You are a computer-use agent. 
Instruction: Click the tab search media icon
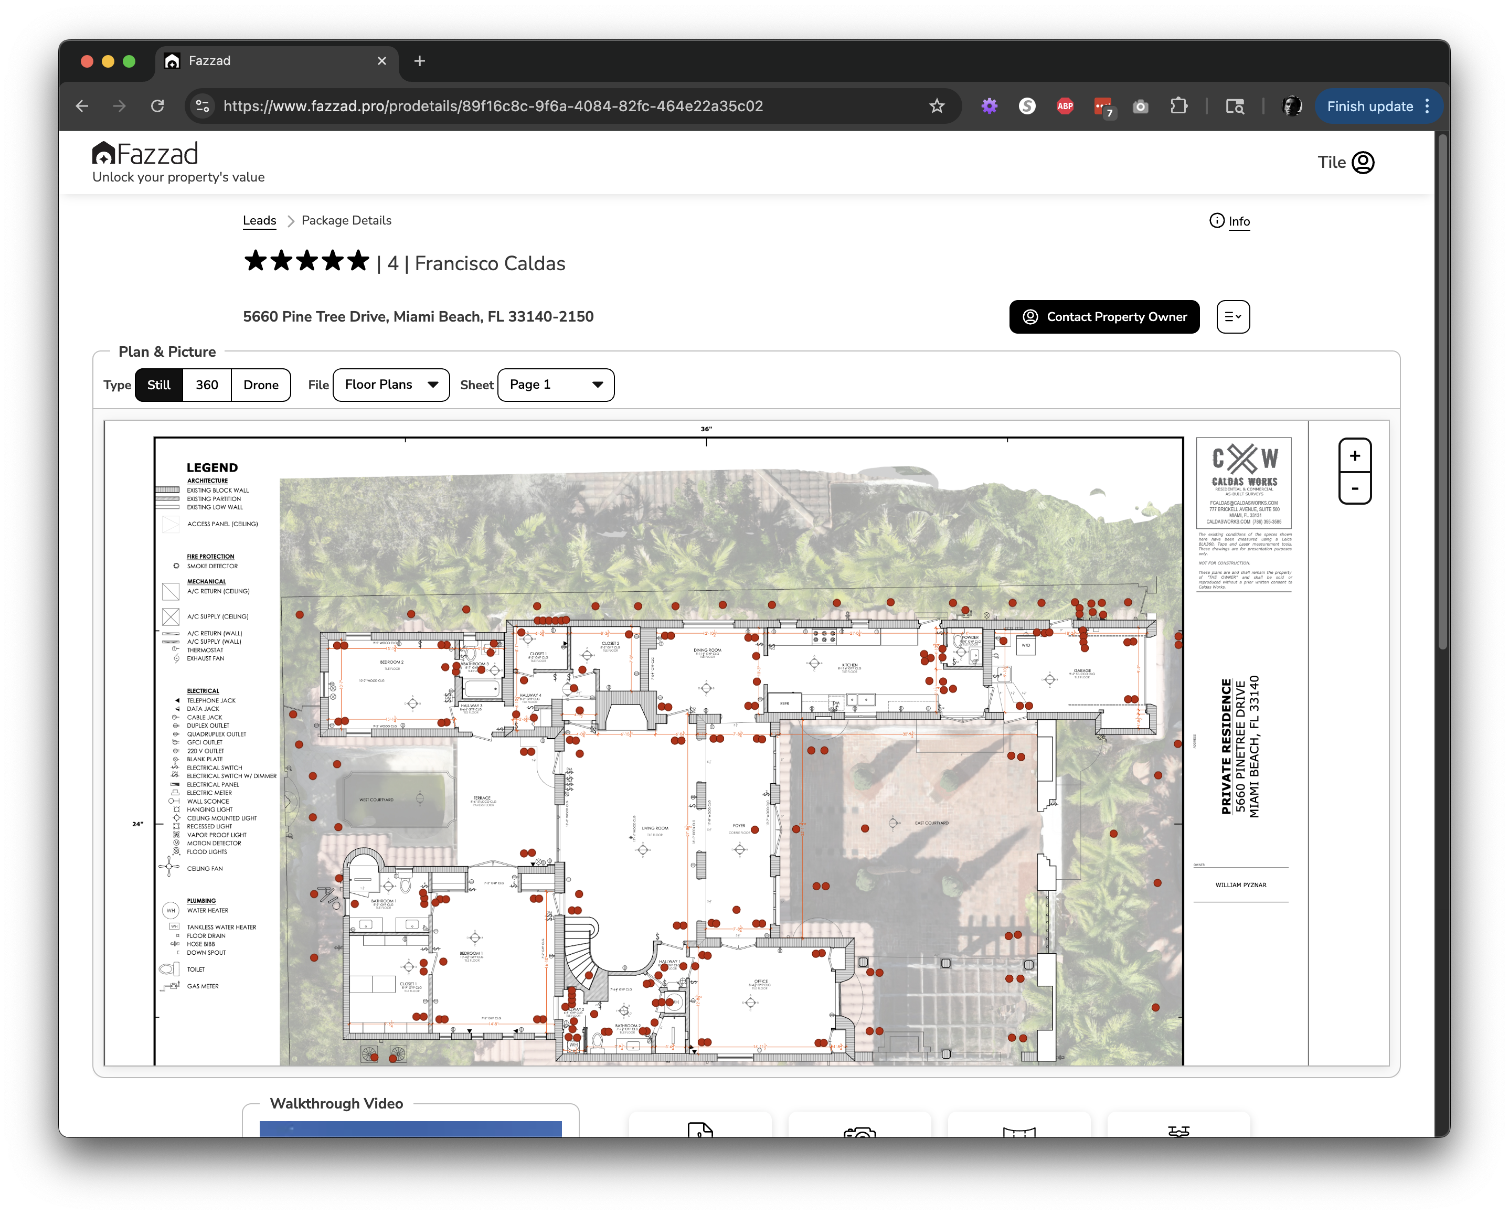[1235, 106]
